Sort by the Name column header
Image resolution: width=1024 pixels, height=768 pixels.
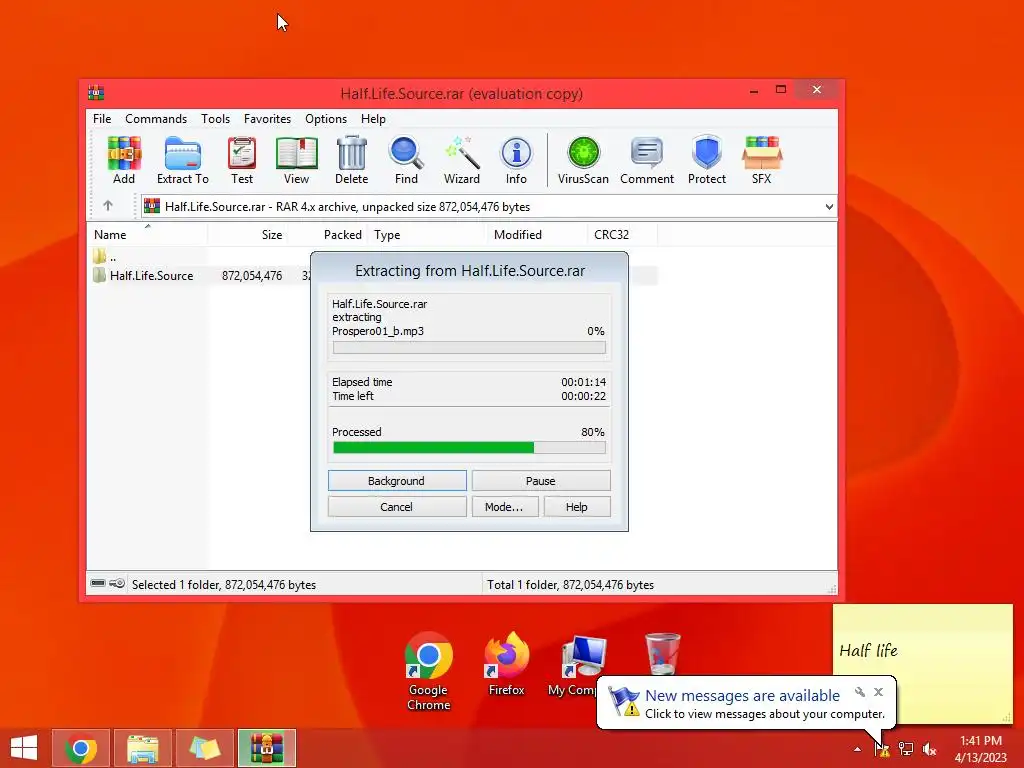click(x=147, y=234)
